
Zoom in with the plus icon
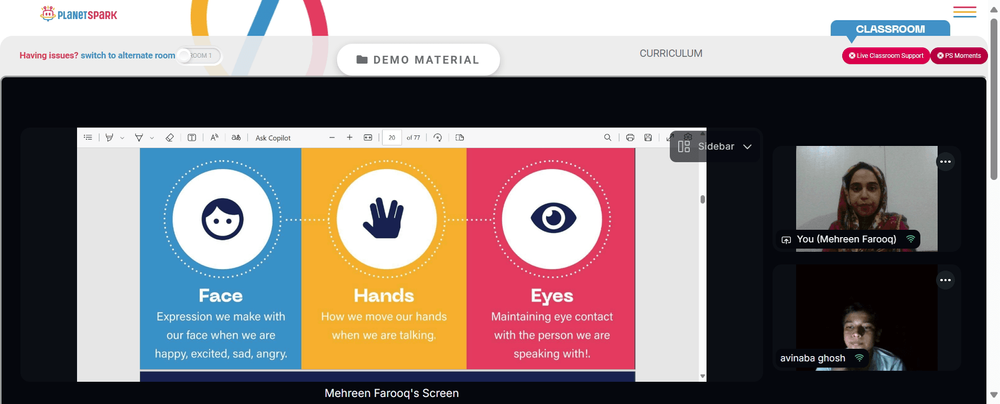coord(349,137)
